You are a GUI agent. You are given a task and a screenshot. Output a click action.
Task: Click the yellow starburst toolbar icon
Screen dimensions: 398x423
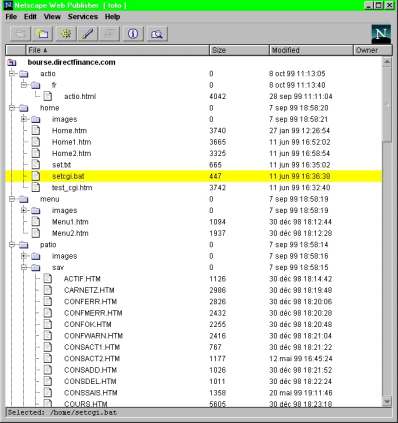[65, 34]
